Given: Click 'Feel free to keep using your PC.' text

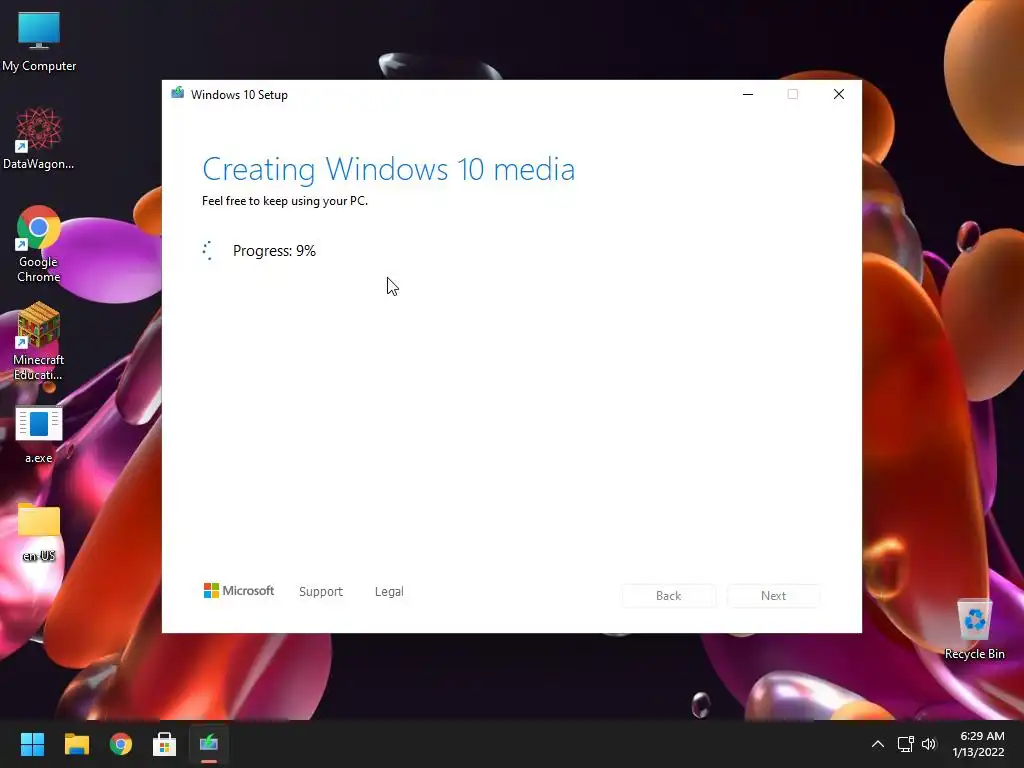Looking at the screenshot, I should pos(285,200).
